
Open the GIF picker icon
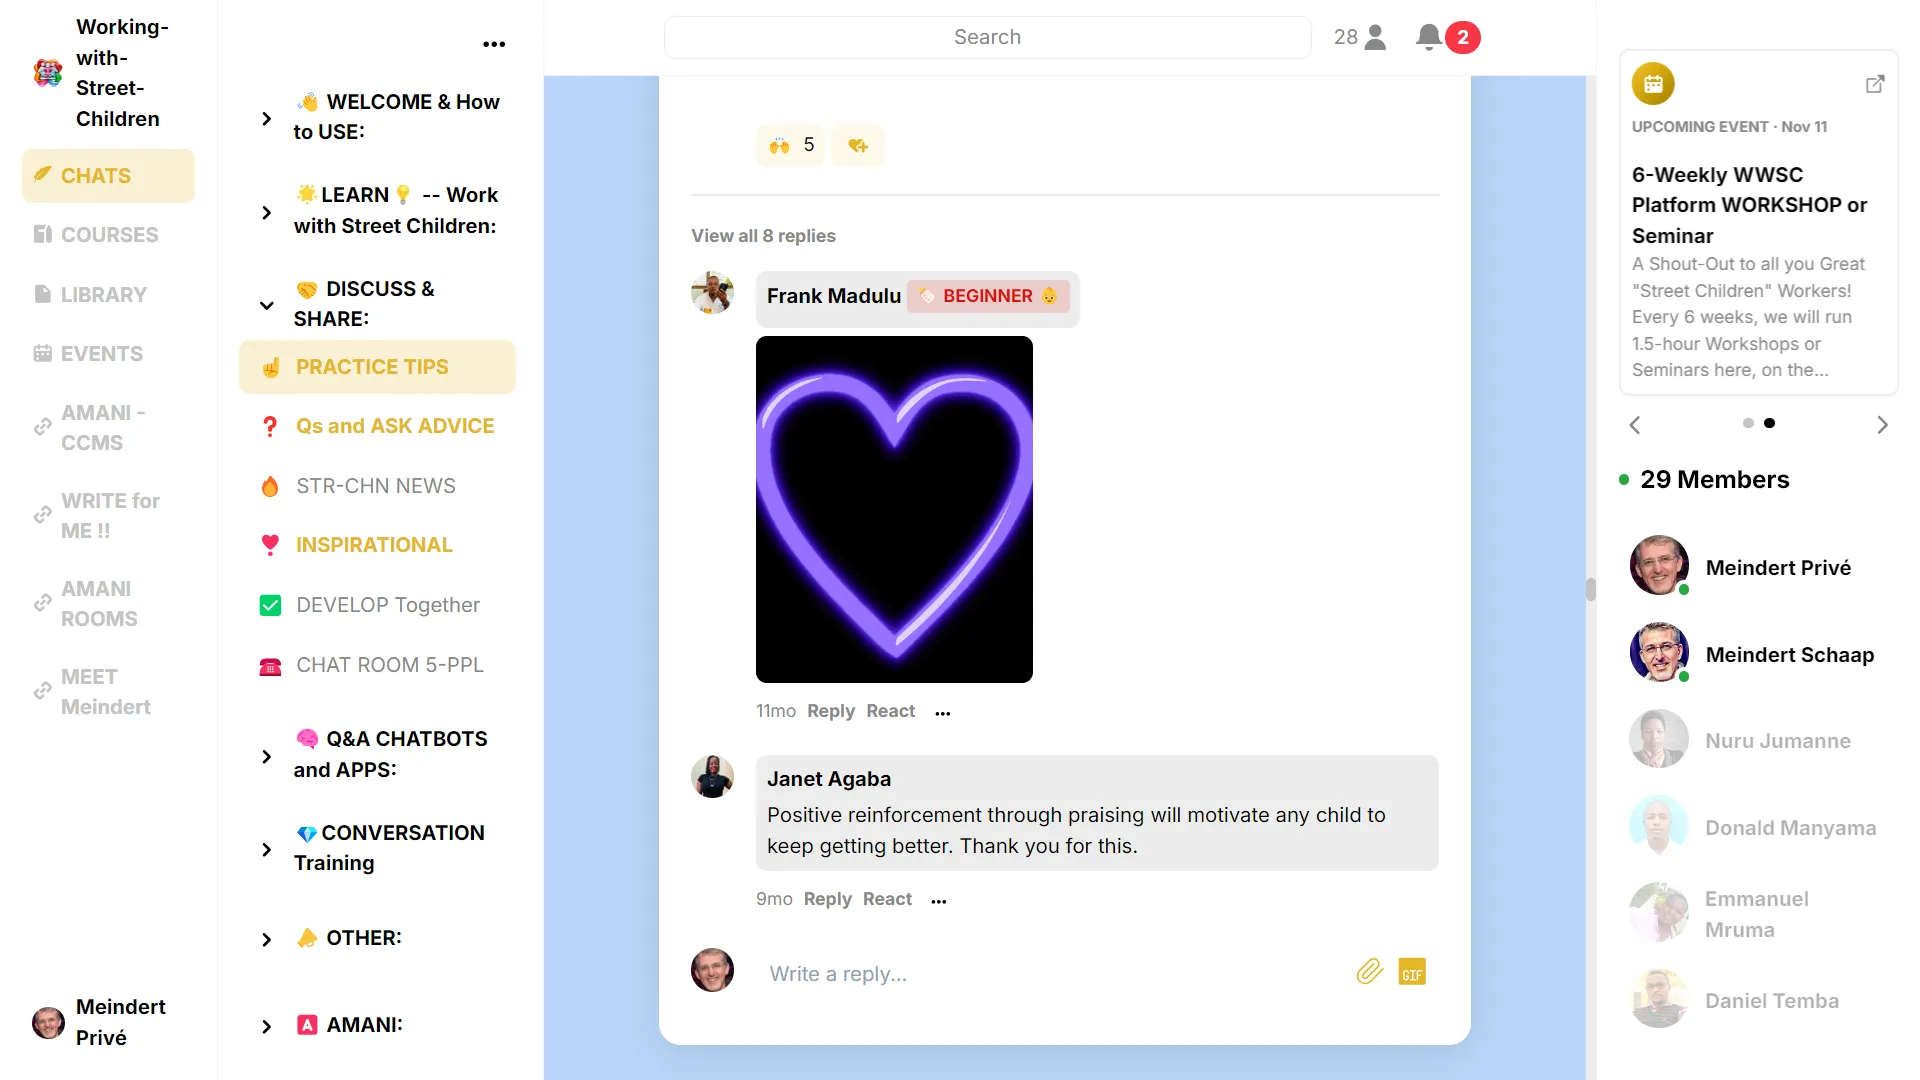(1411, 972)
